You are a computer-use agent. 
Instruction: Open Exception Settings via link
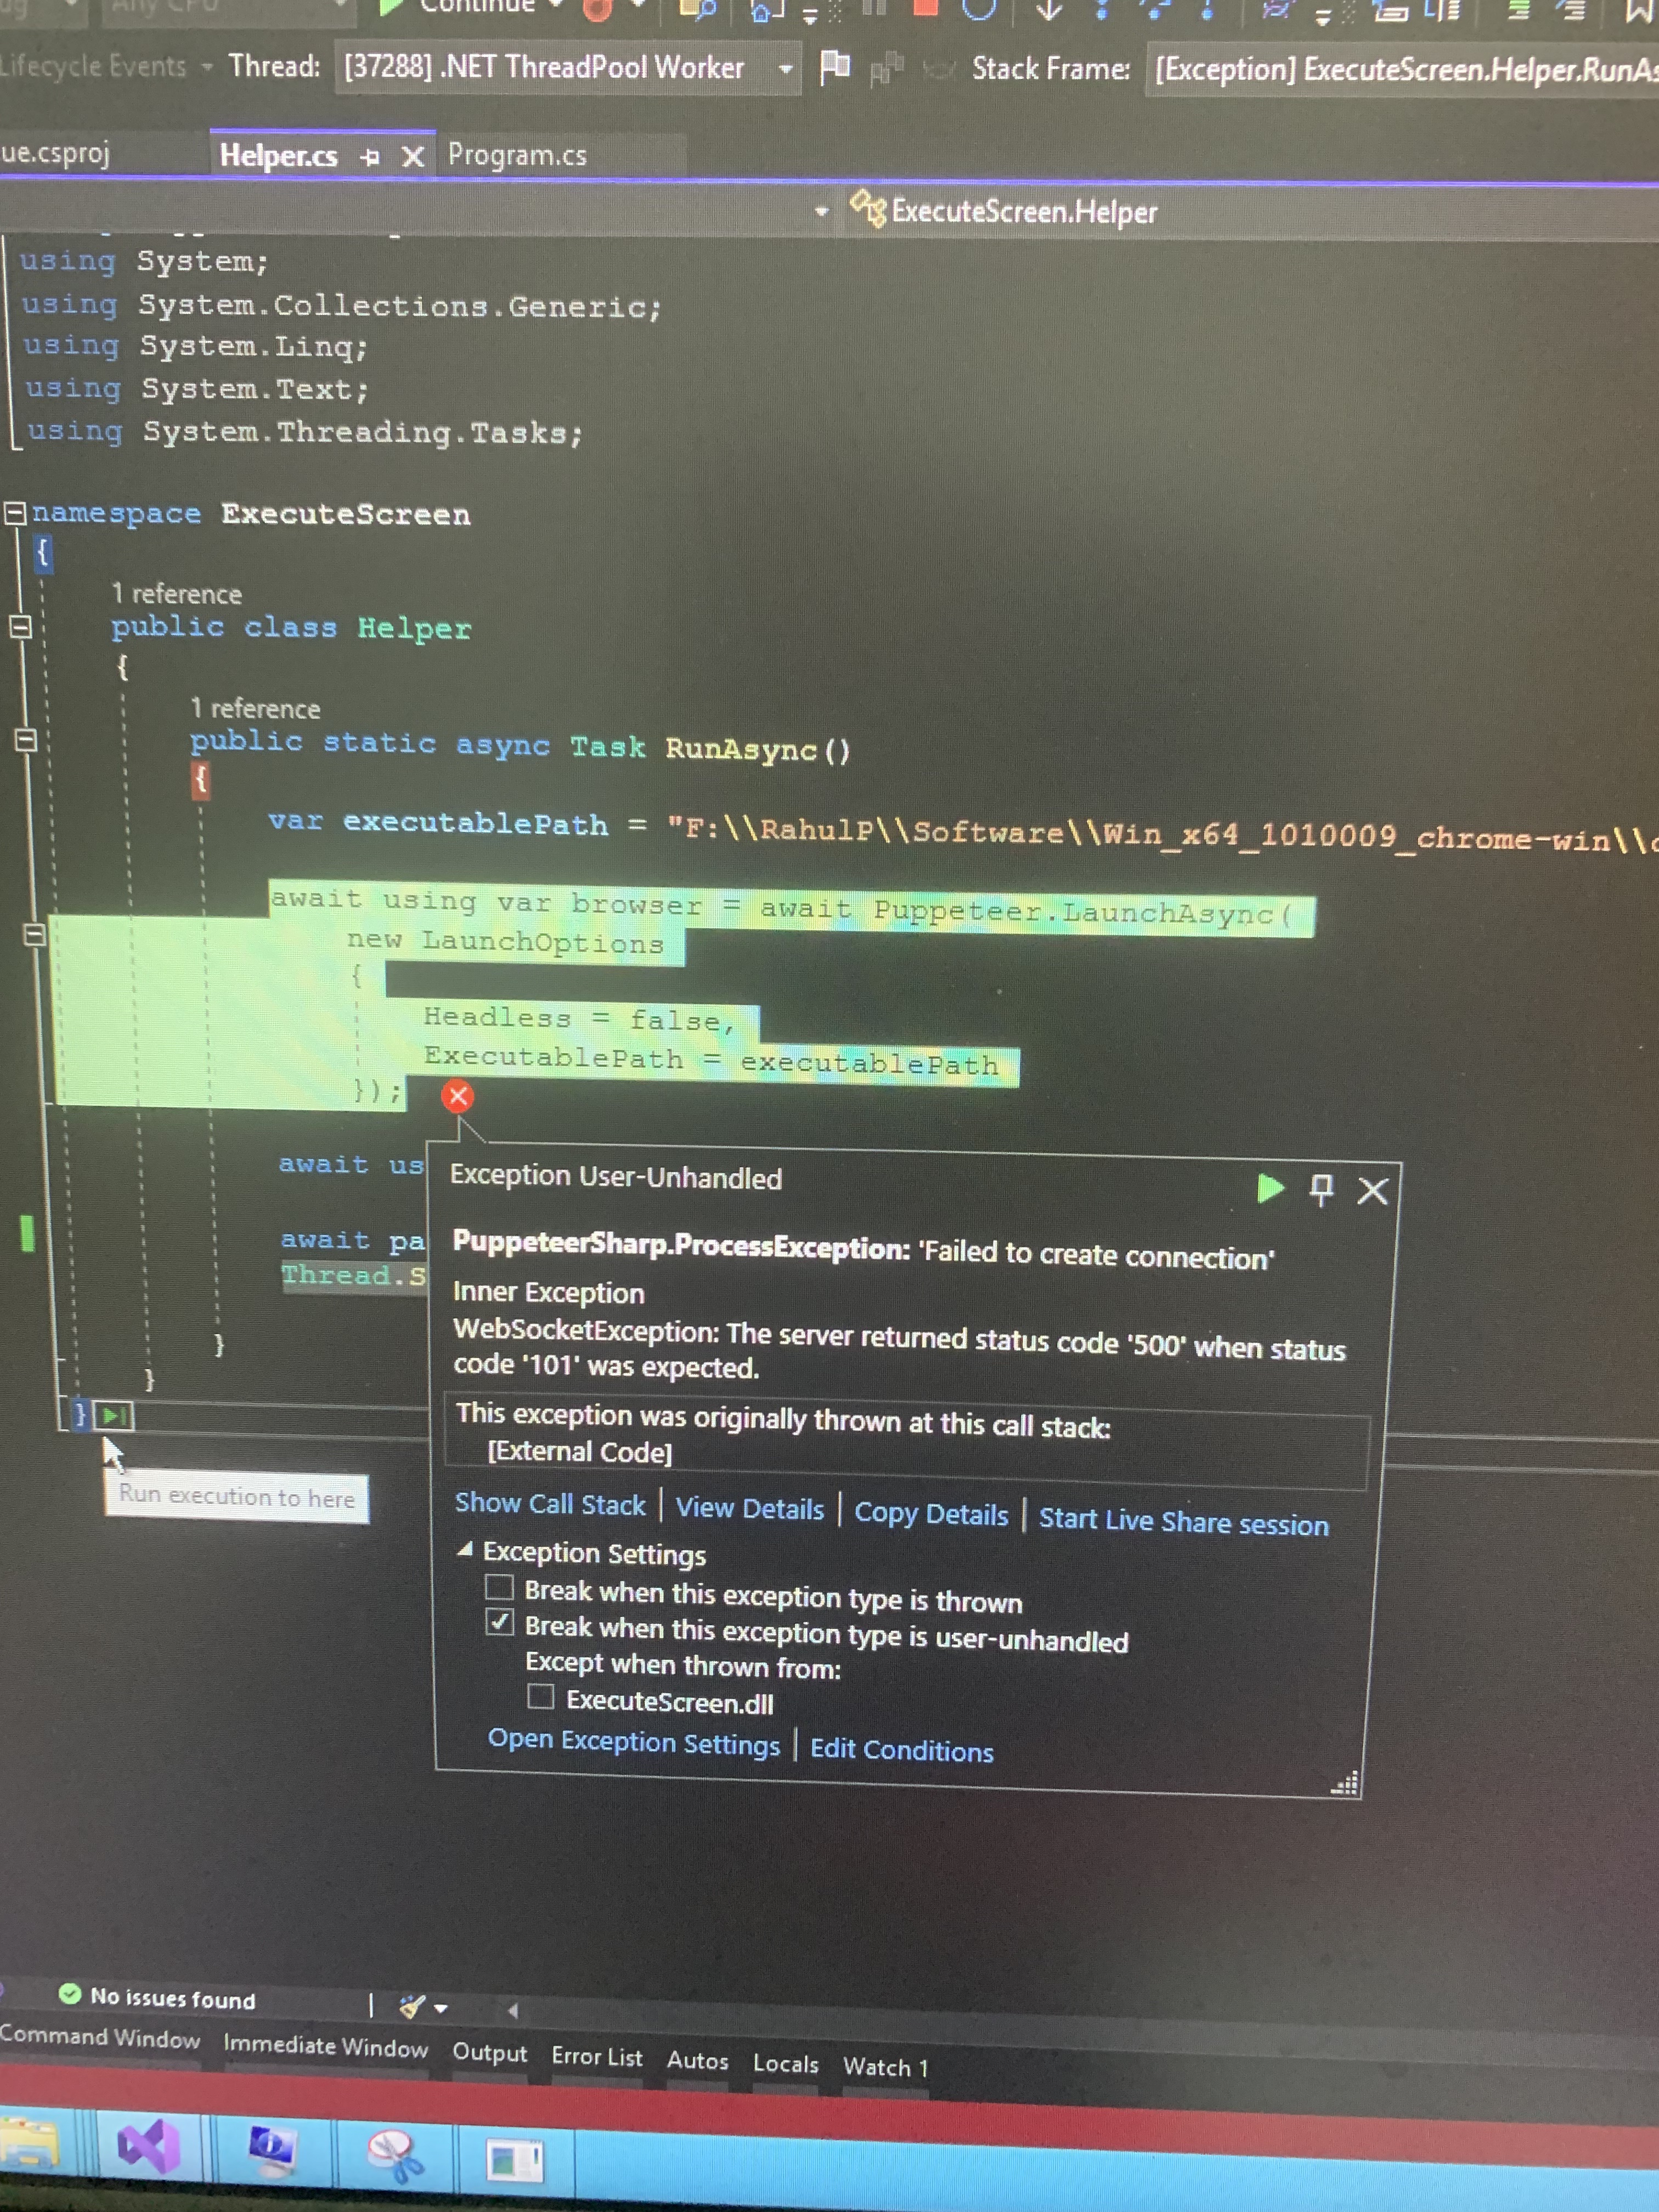point(633,1742)
